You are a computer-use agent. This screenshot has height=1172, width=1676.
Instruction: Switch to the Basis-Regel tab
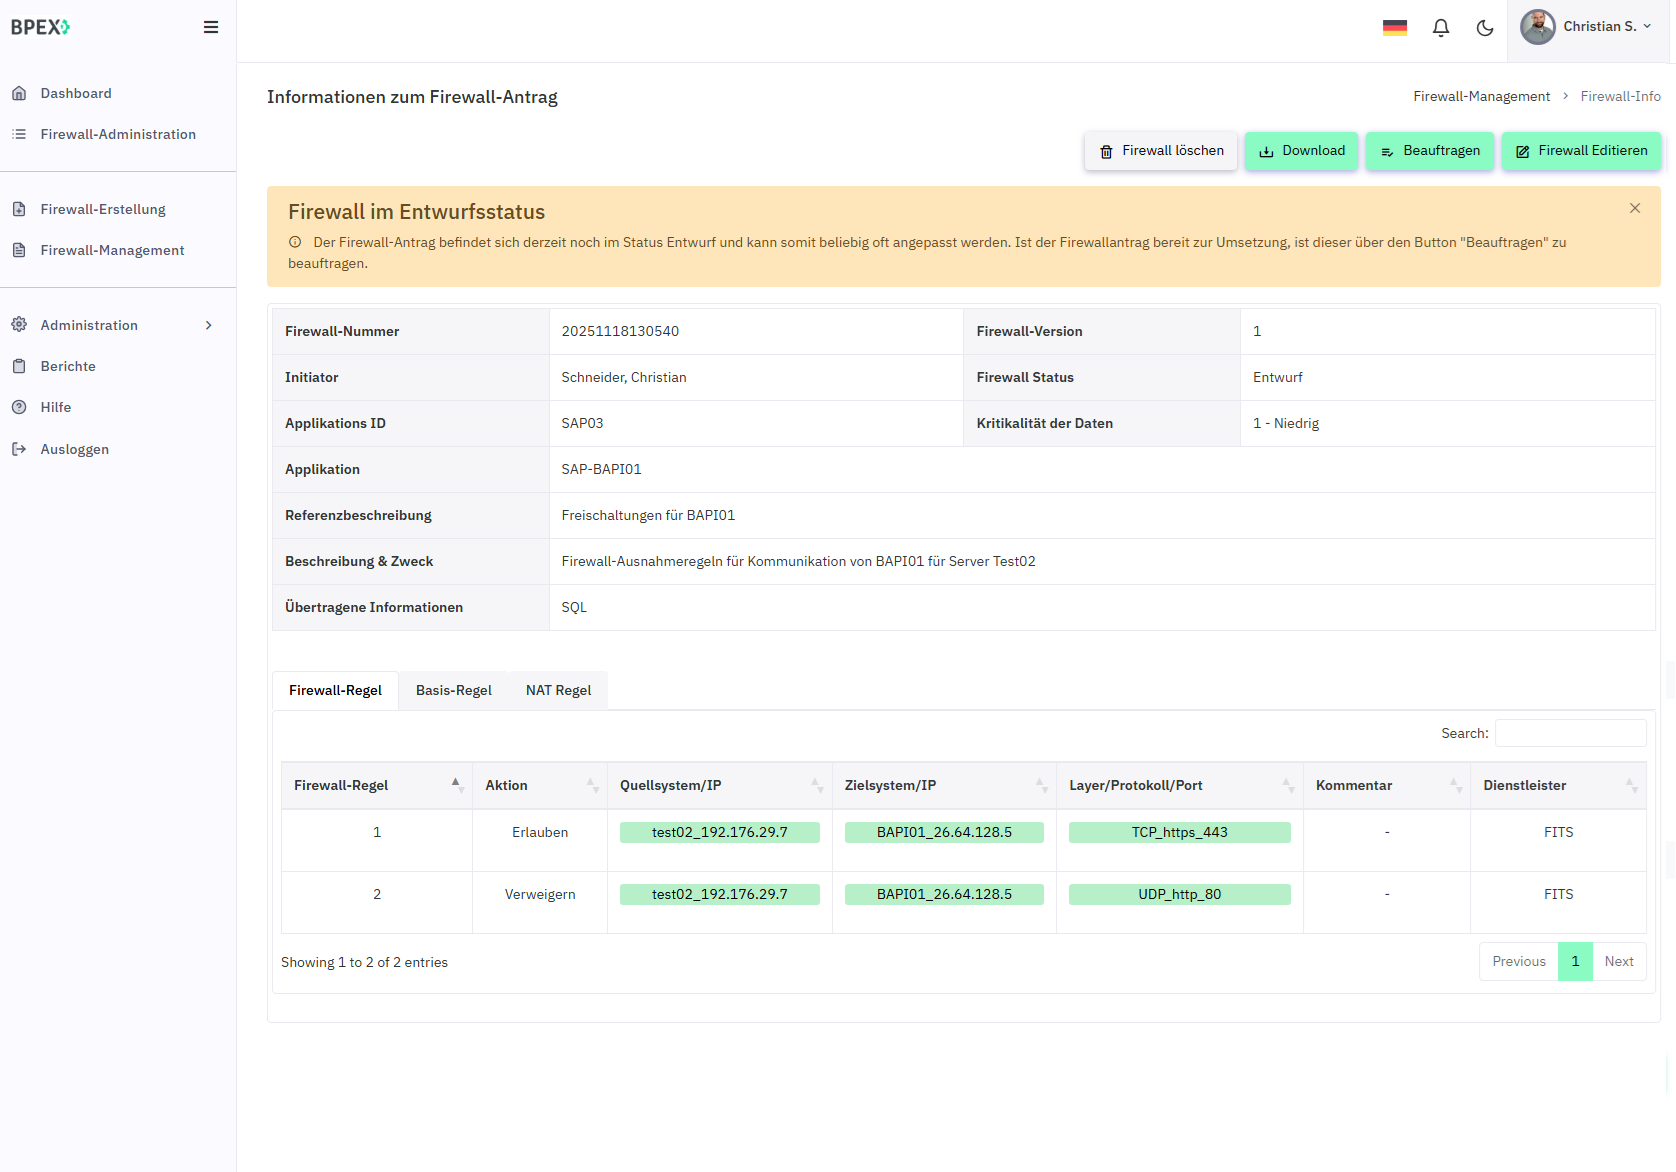pyautogui.click(x=454, y=690)
